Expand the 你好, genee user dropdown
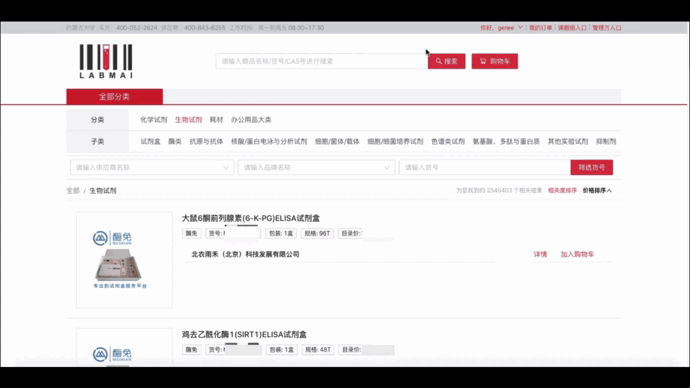The width and height of the screenshot is (690, 388). (x=501, y=28)
